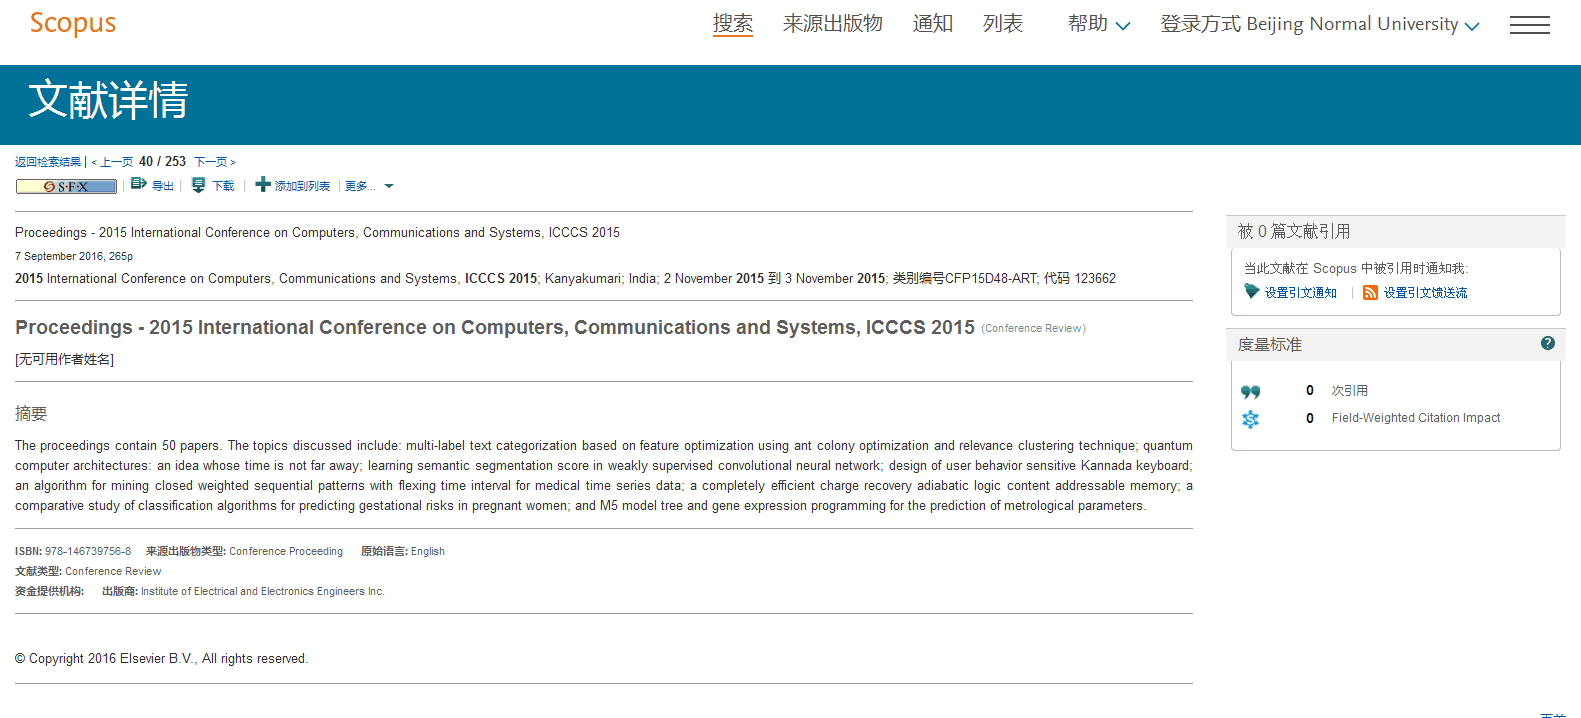Viewport: 1581px width, 718px height.
Task: Click the quotation mark citations icon
Action: (1250, 392)
